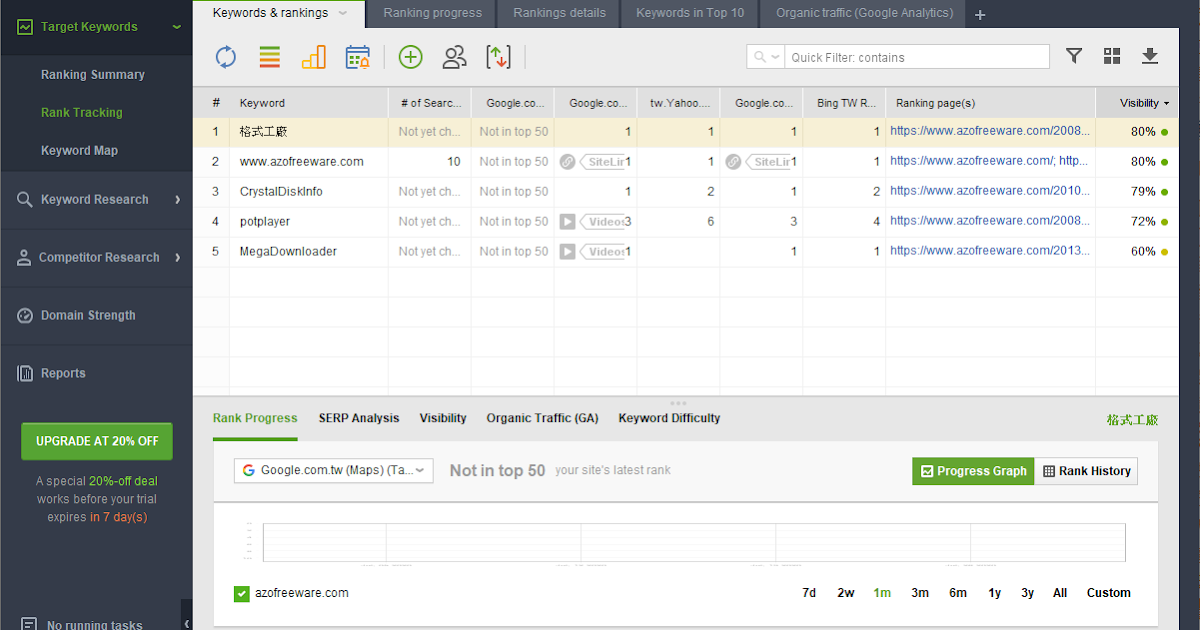Select the Organic Traffic (GA) tab

coord(542,418)
